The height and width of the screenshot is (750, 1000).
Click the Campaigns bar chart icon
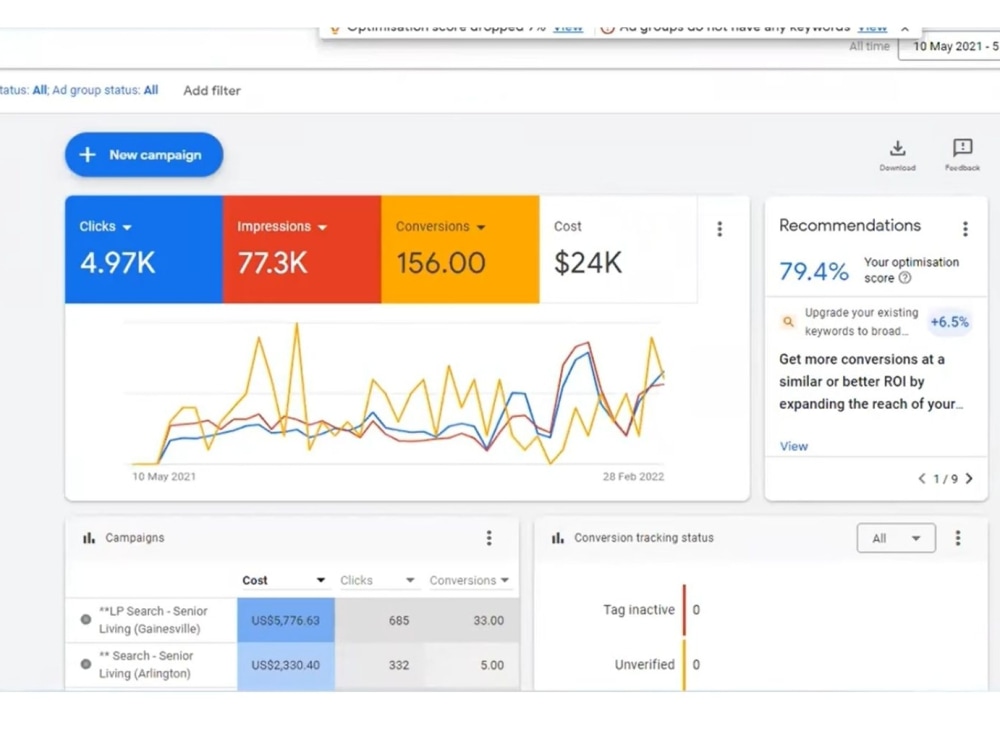point(89,538)
